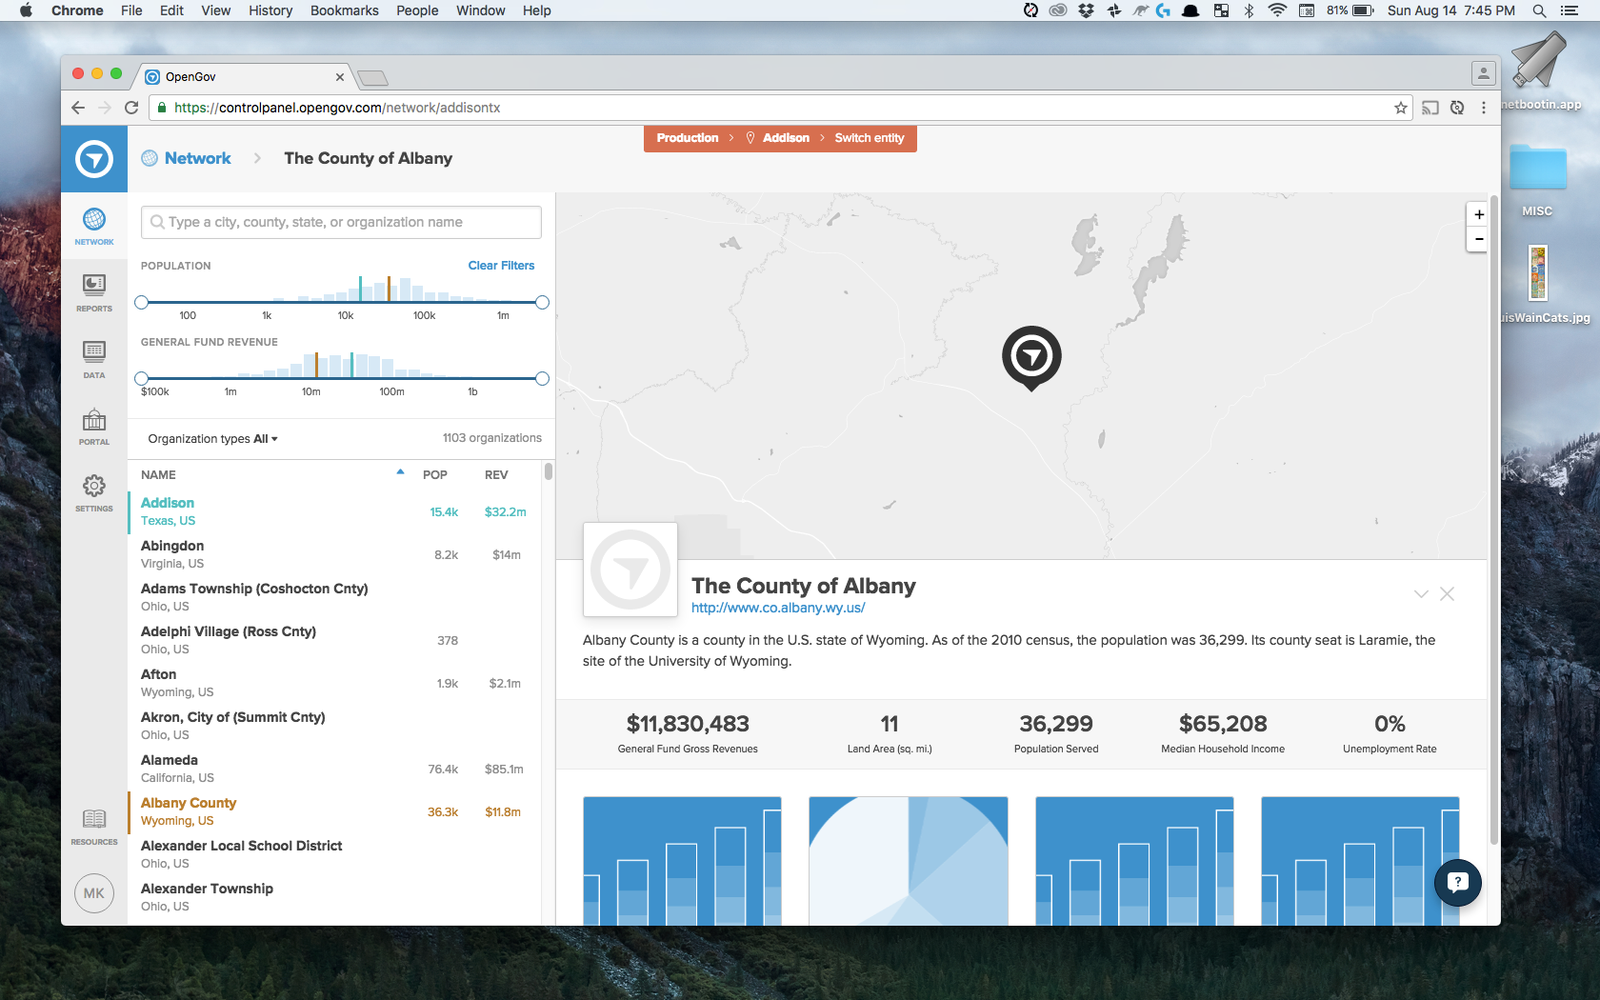Viewport: 1600px width, 1000px height.
Task: Open the Bookmarks menu
Action: click(x=344, y=10)
